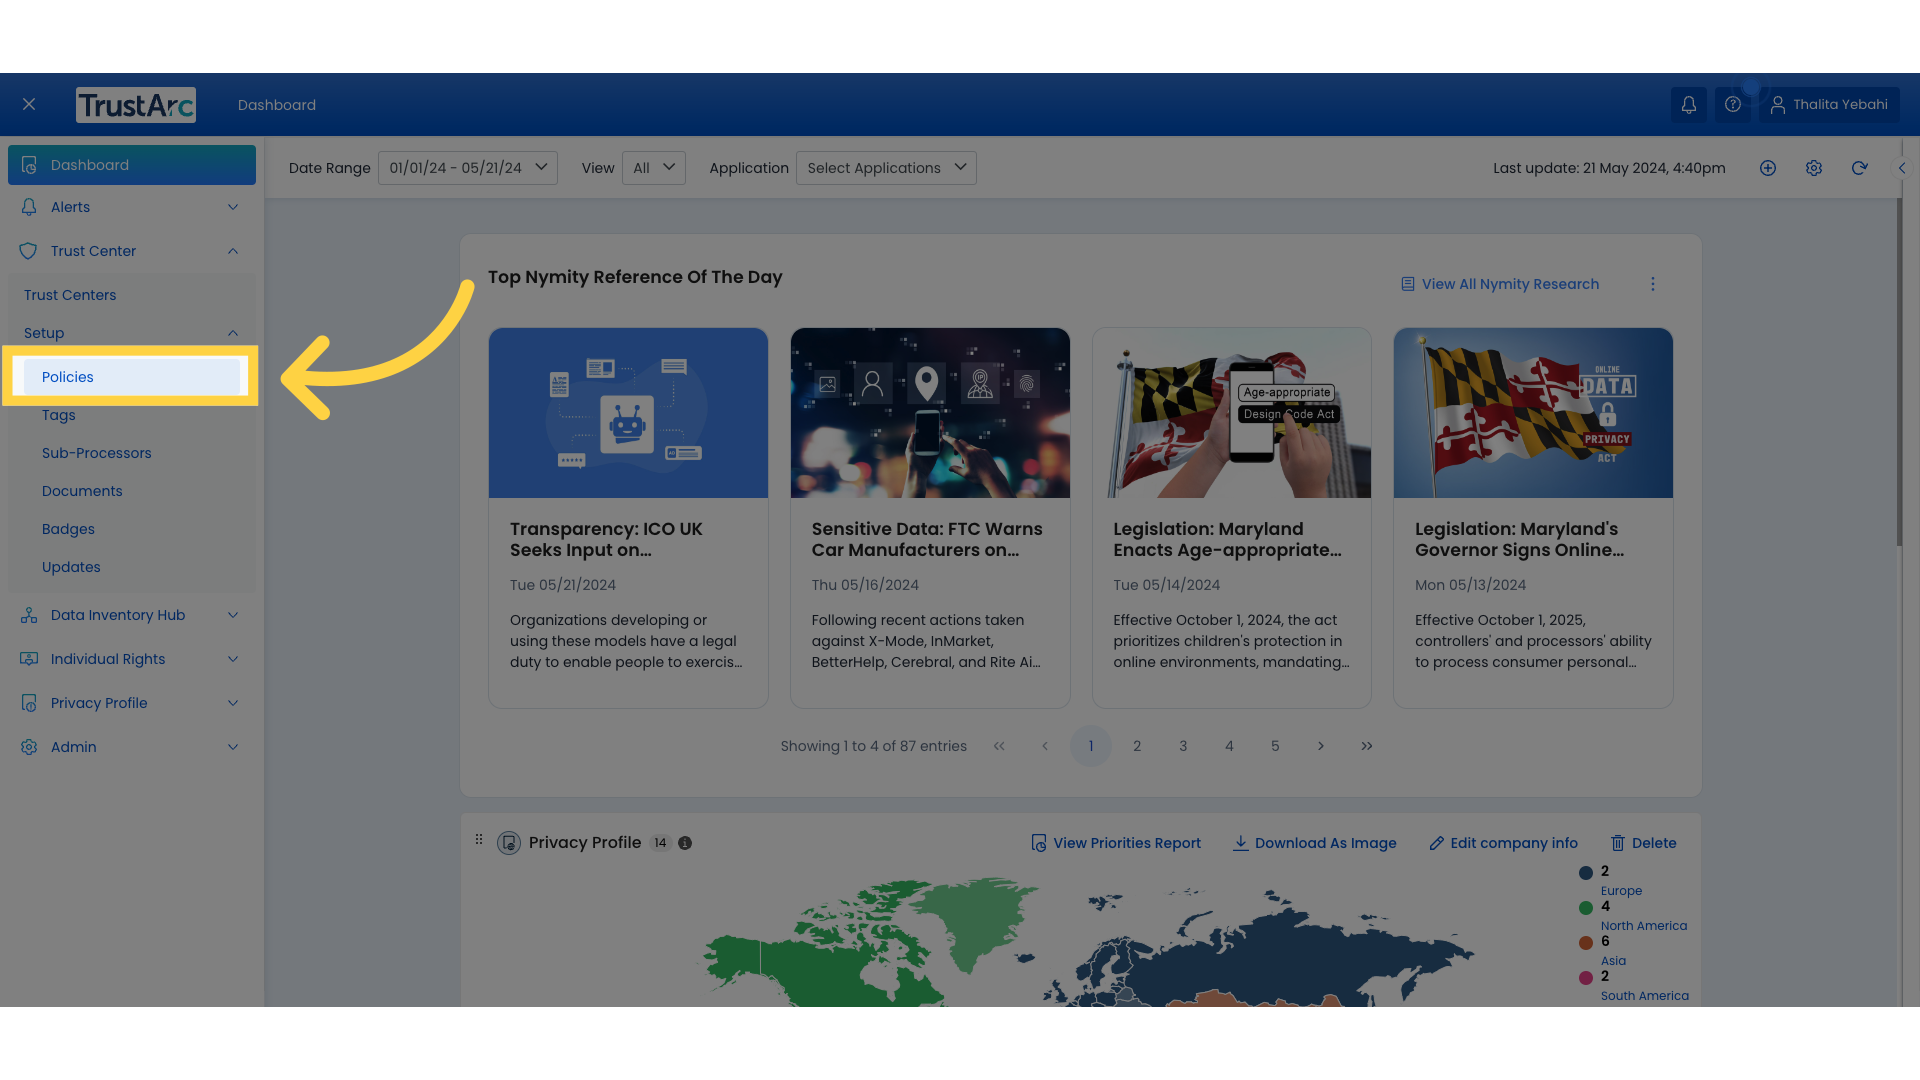Click Download As Image
The height and width of the screenshot is (1080, 1920).
(x=1314, y=843)
